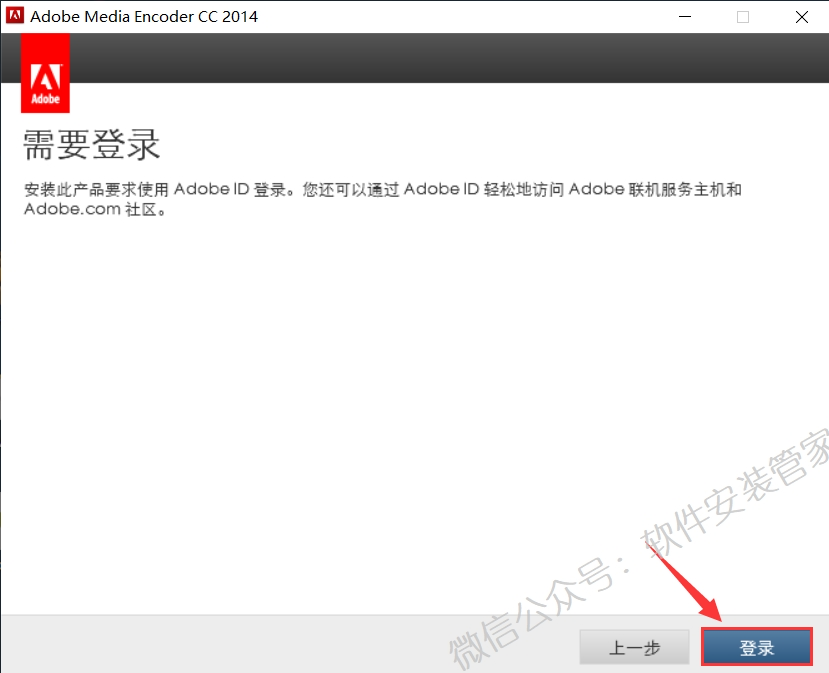The image size is (829, 673).
Task: Select the 需要登录 heading
Action: pos(90,145)
